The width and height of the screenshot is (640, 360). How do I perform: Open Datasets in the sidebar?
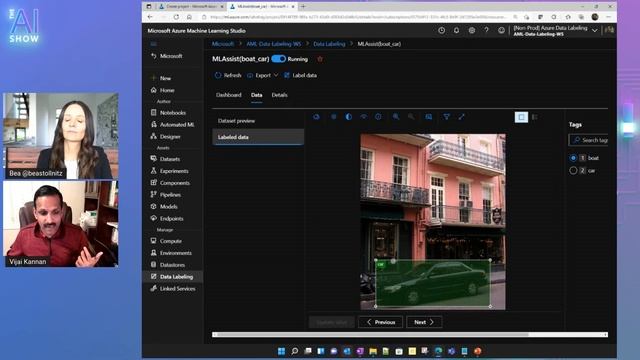pyautogui.click(x=165, y=159)
